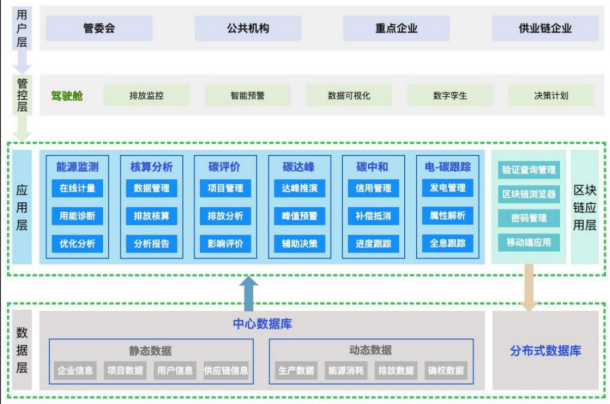This screenshot has height=404, width=610.
Task: Select the 用户信息 box
Action: pos(175,371)
